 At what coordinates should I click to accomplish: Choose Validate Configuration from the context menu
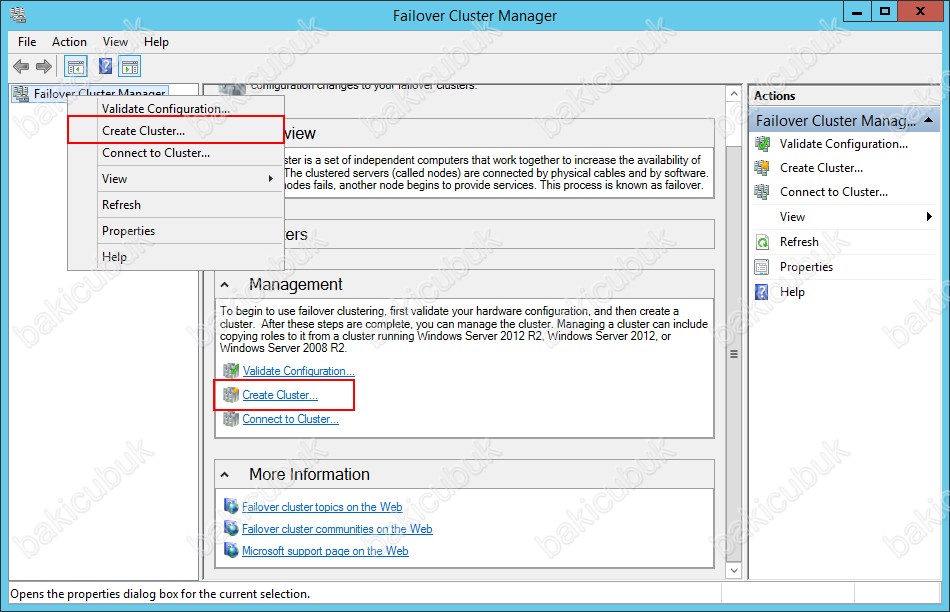click(176, 108)
